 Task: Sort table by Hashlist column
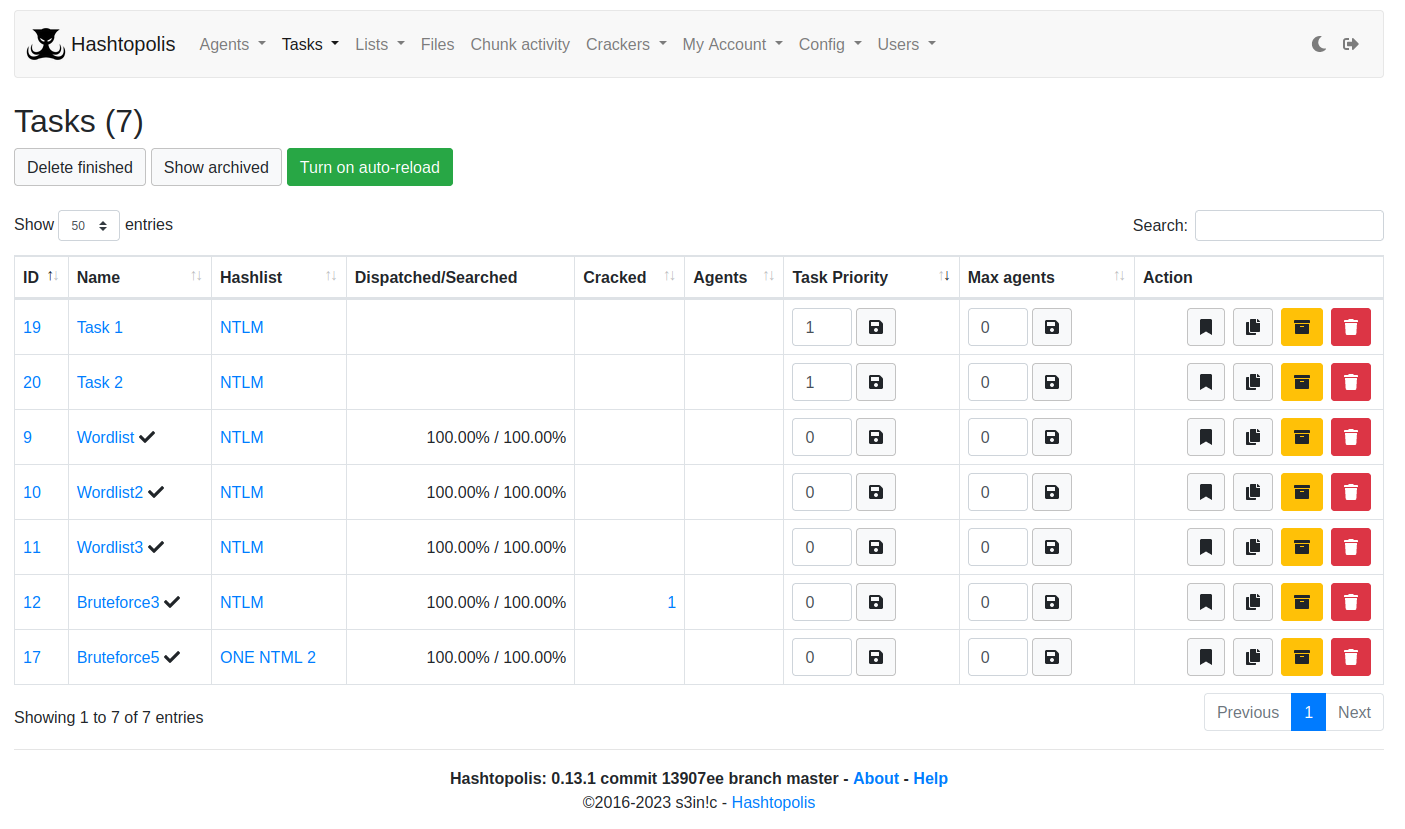point(278,277)
